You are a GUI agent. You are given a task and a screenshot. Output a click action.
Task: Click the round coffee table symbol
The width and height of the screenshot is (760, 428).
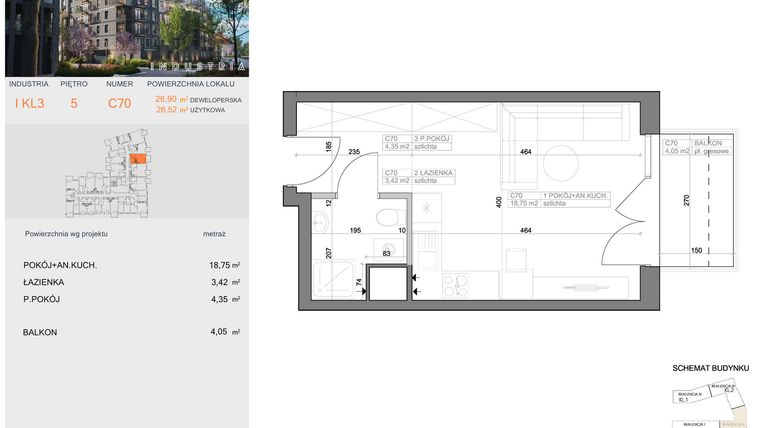(561, 163)
